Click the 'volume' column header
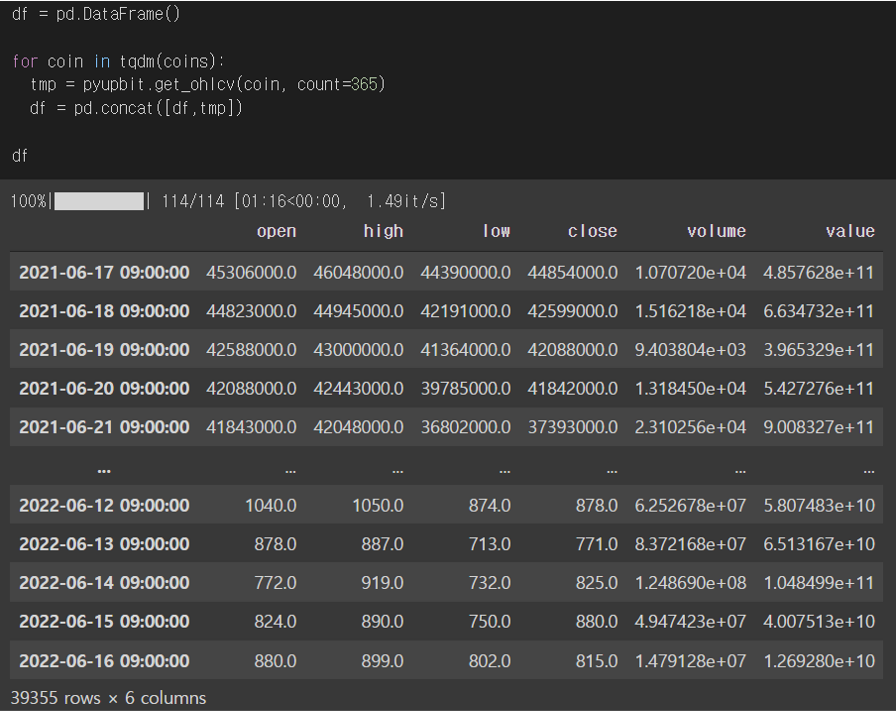The width and height of the screenshot is (896, 711). tap(717, 231)
